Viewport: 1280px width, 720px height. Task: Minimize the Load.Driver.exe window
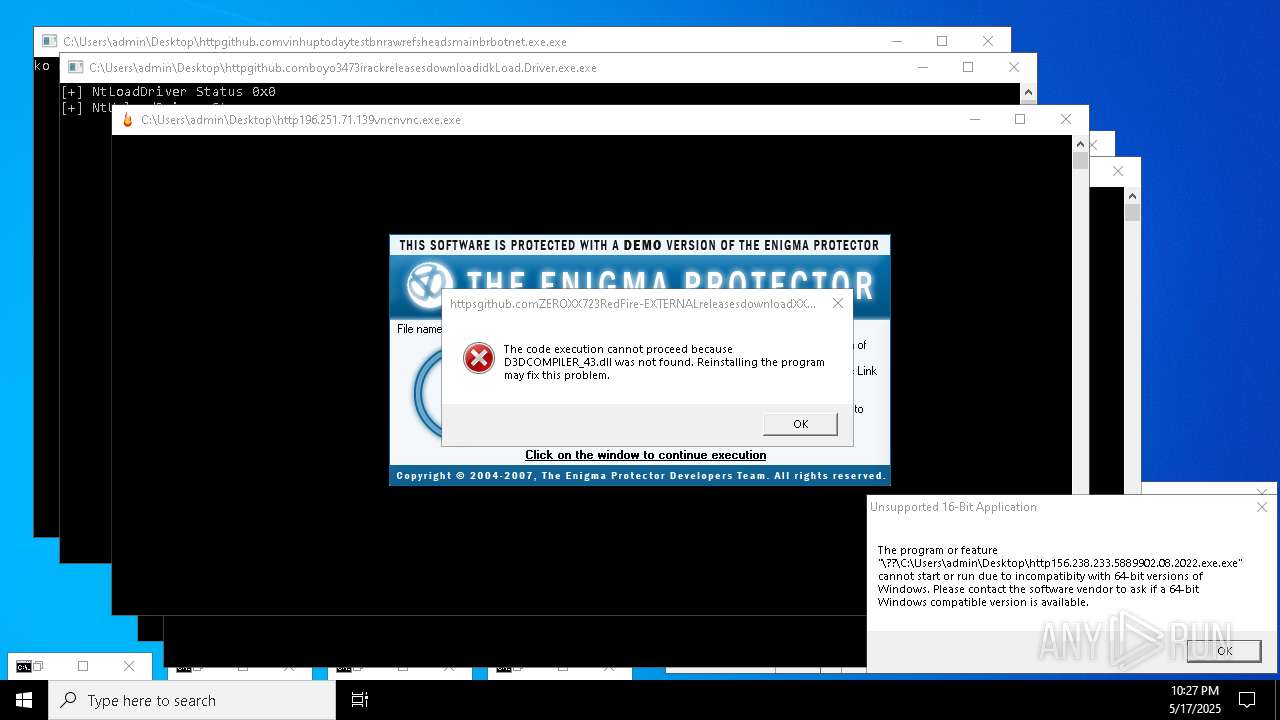coord(922,67)
